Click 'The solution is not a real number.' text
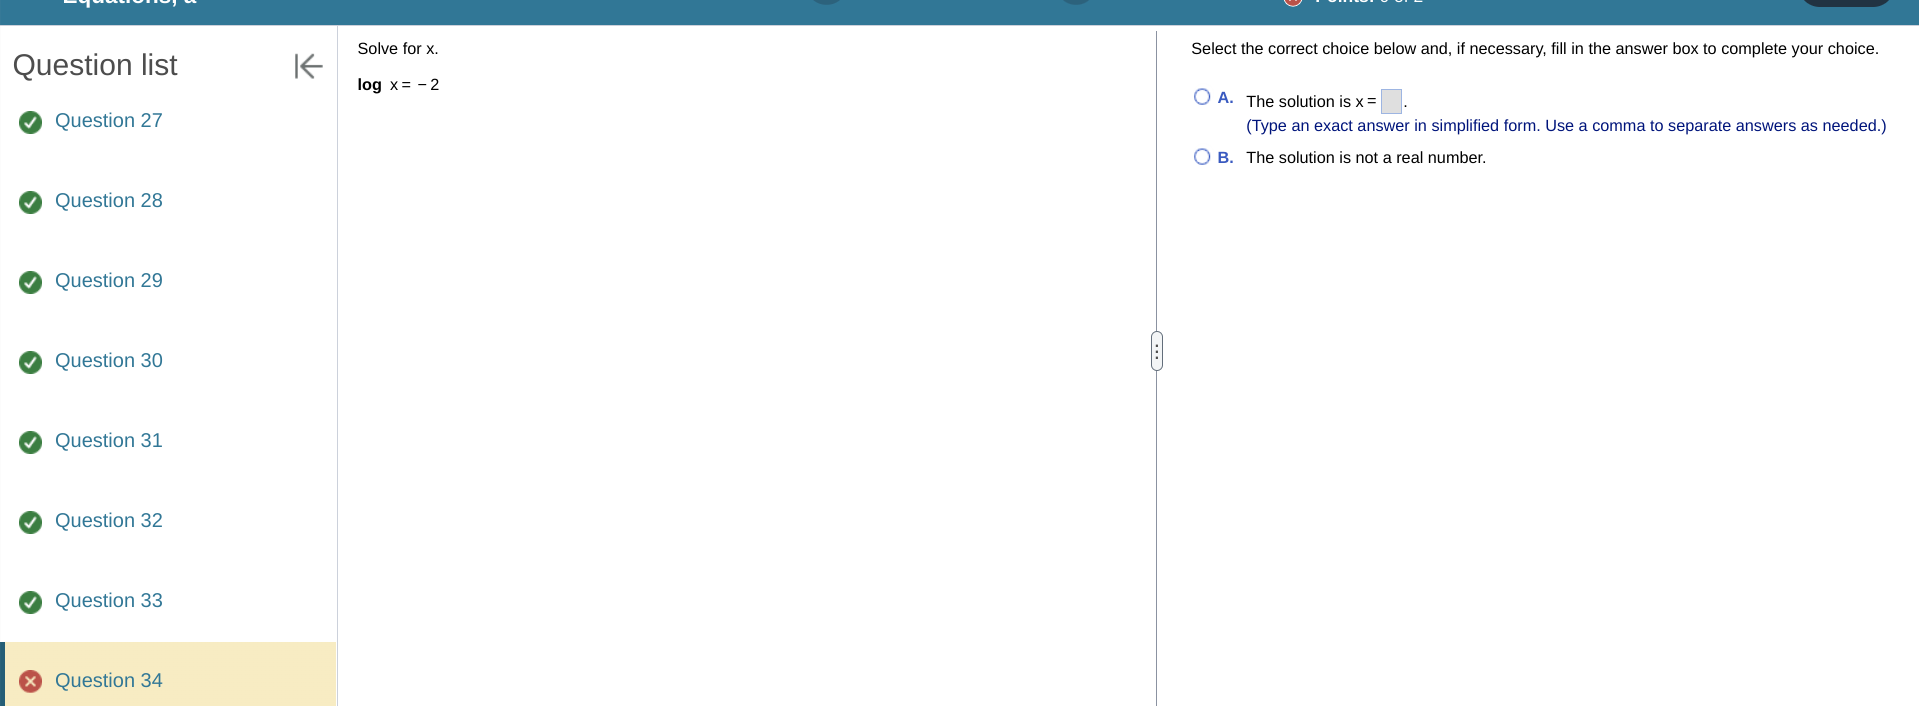The image size is (1919, 706). point(1366,157)
